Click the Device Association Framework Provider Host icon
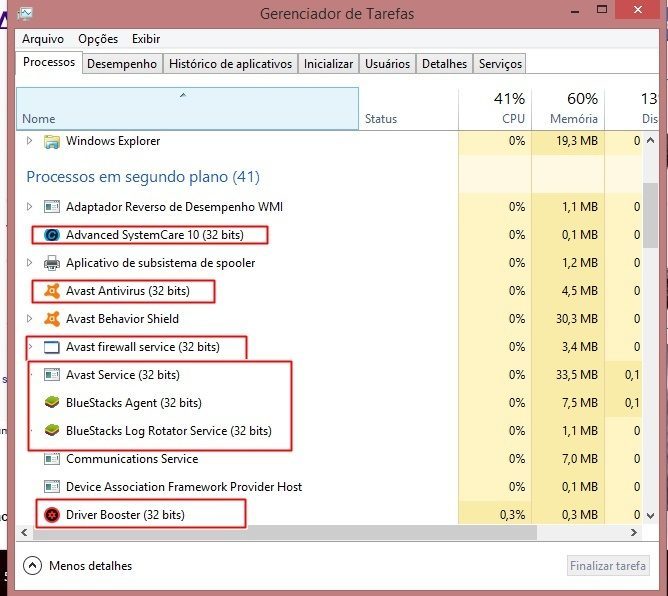 click(x=52, y=487)
